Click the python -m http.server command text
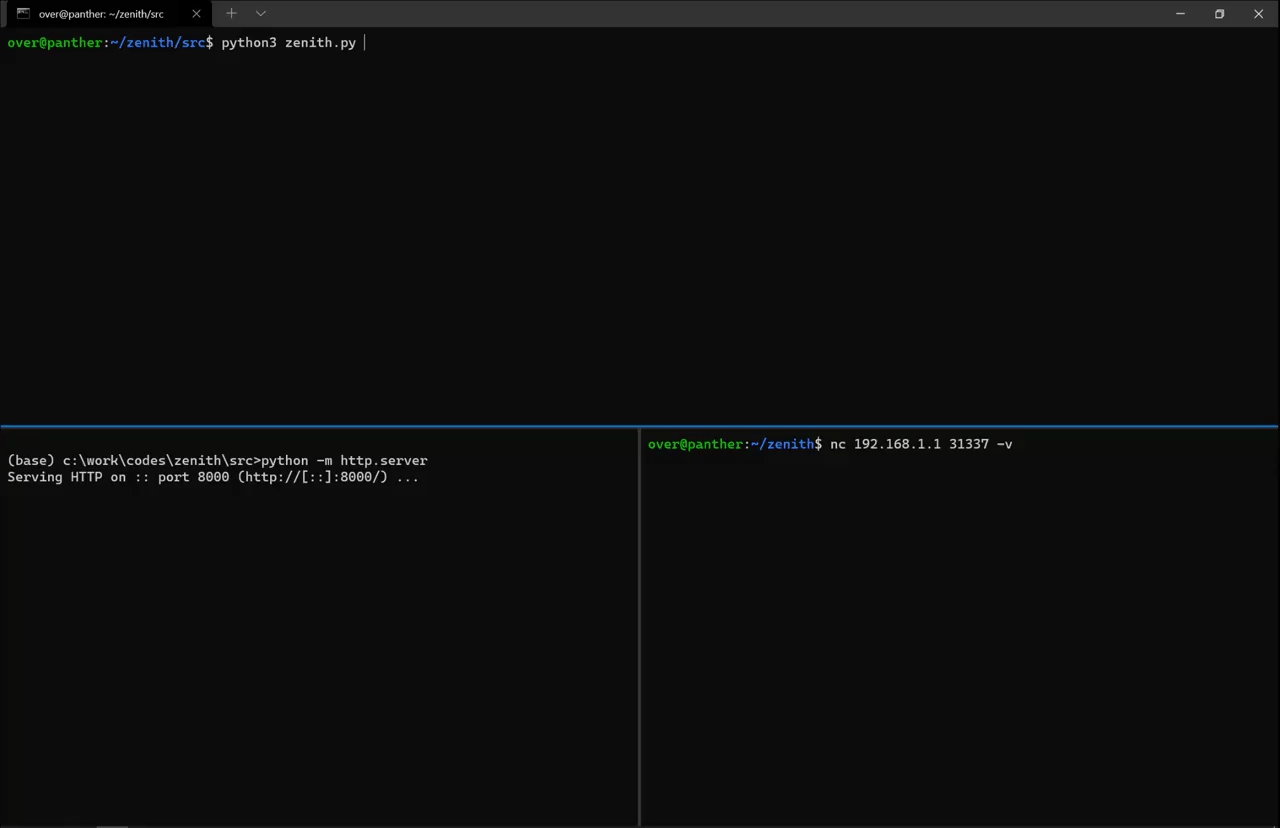 pyautogui.click(x=344, y=461)
